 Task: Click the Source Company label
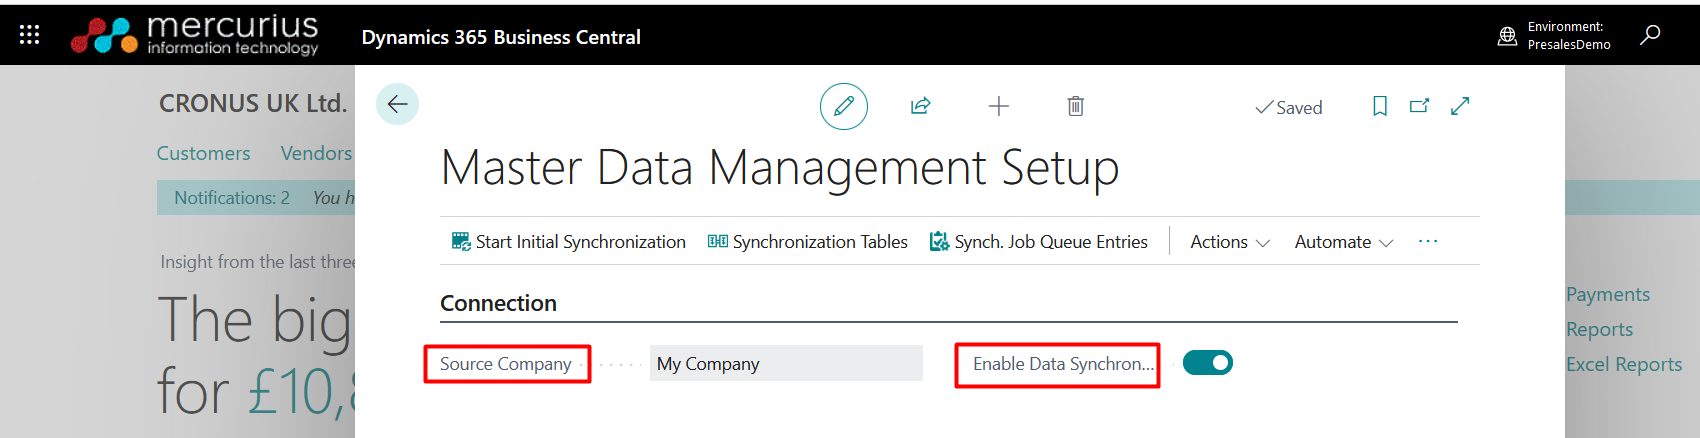506,364
